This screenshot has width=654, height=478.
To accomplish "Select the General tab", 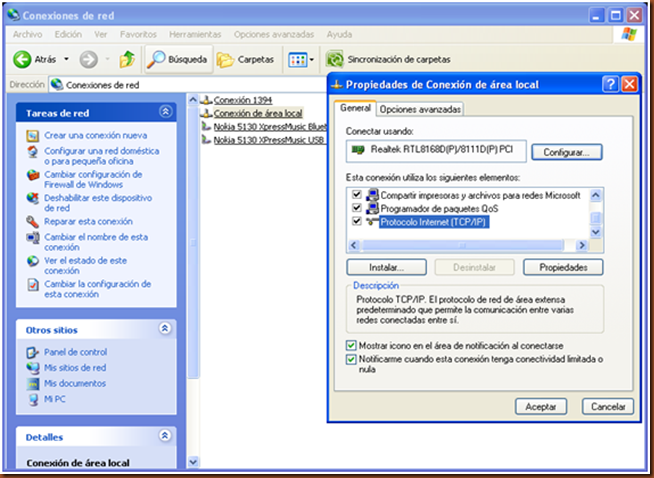I will point(355,108).
